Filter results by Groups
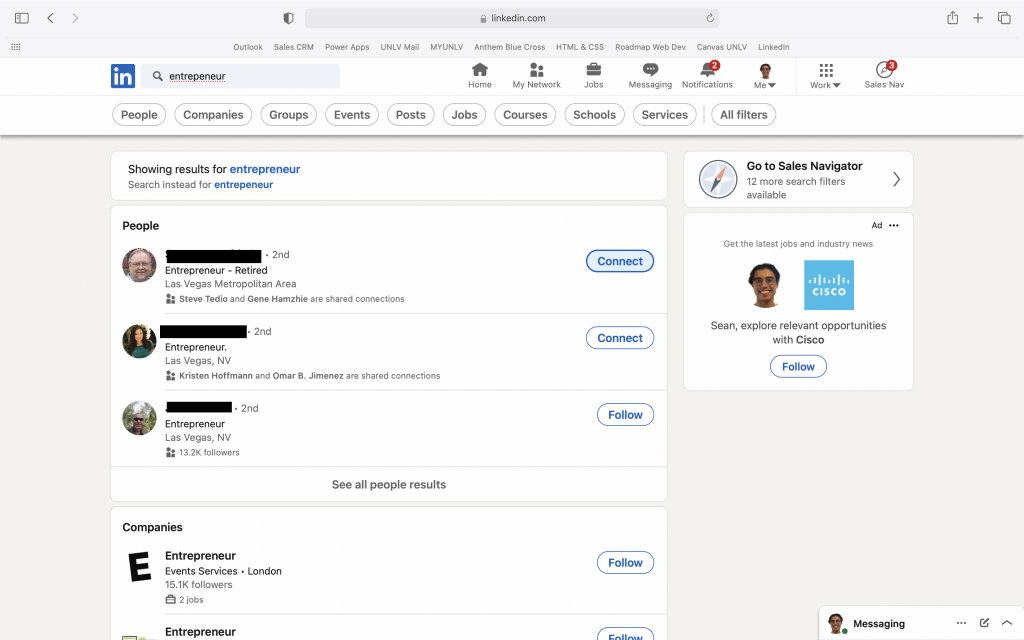 pyautogui.click(x=289, y=115)
